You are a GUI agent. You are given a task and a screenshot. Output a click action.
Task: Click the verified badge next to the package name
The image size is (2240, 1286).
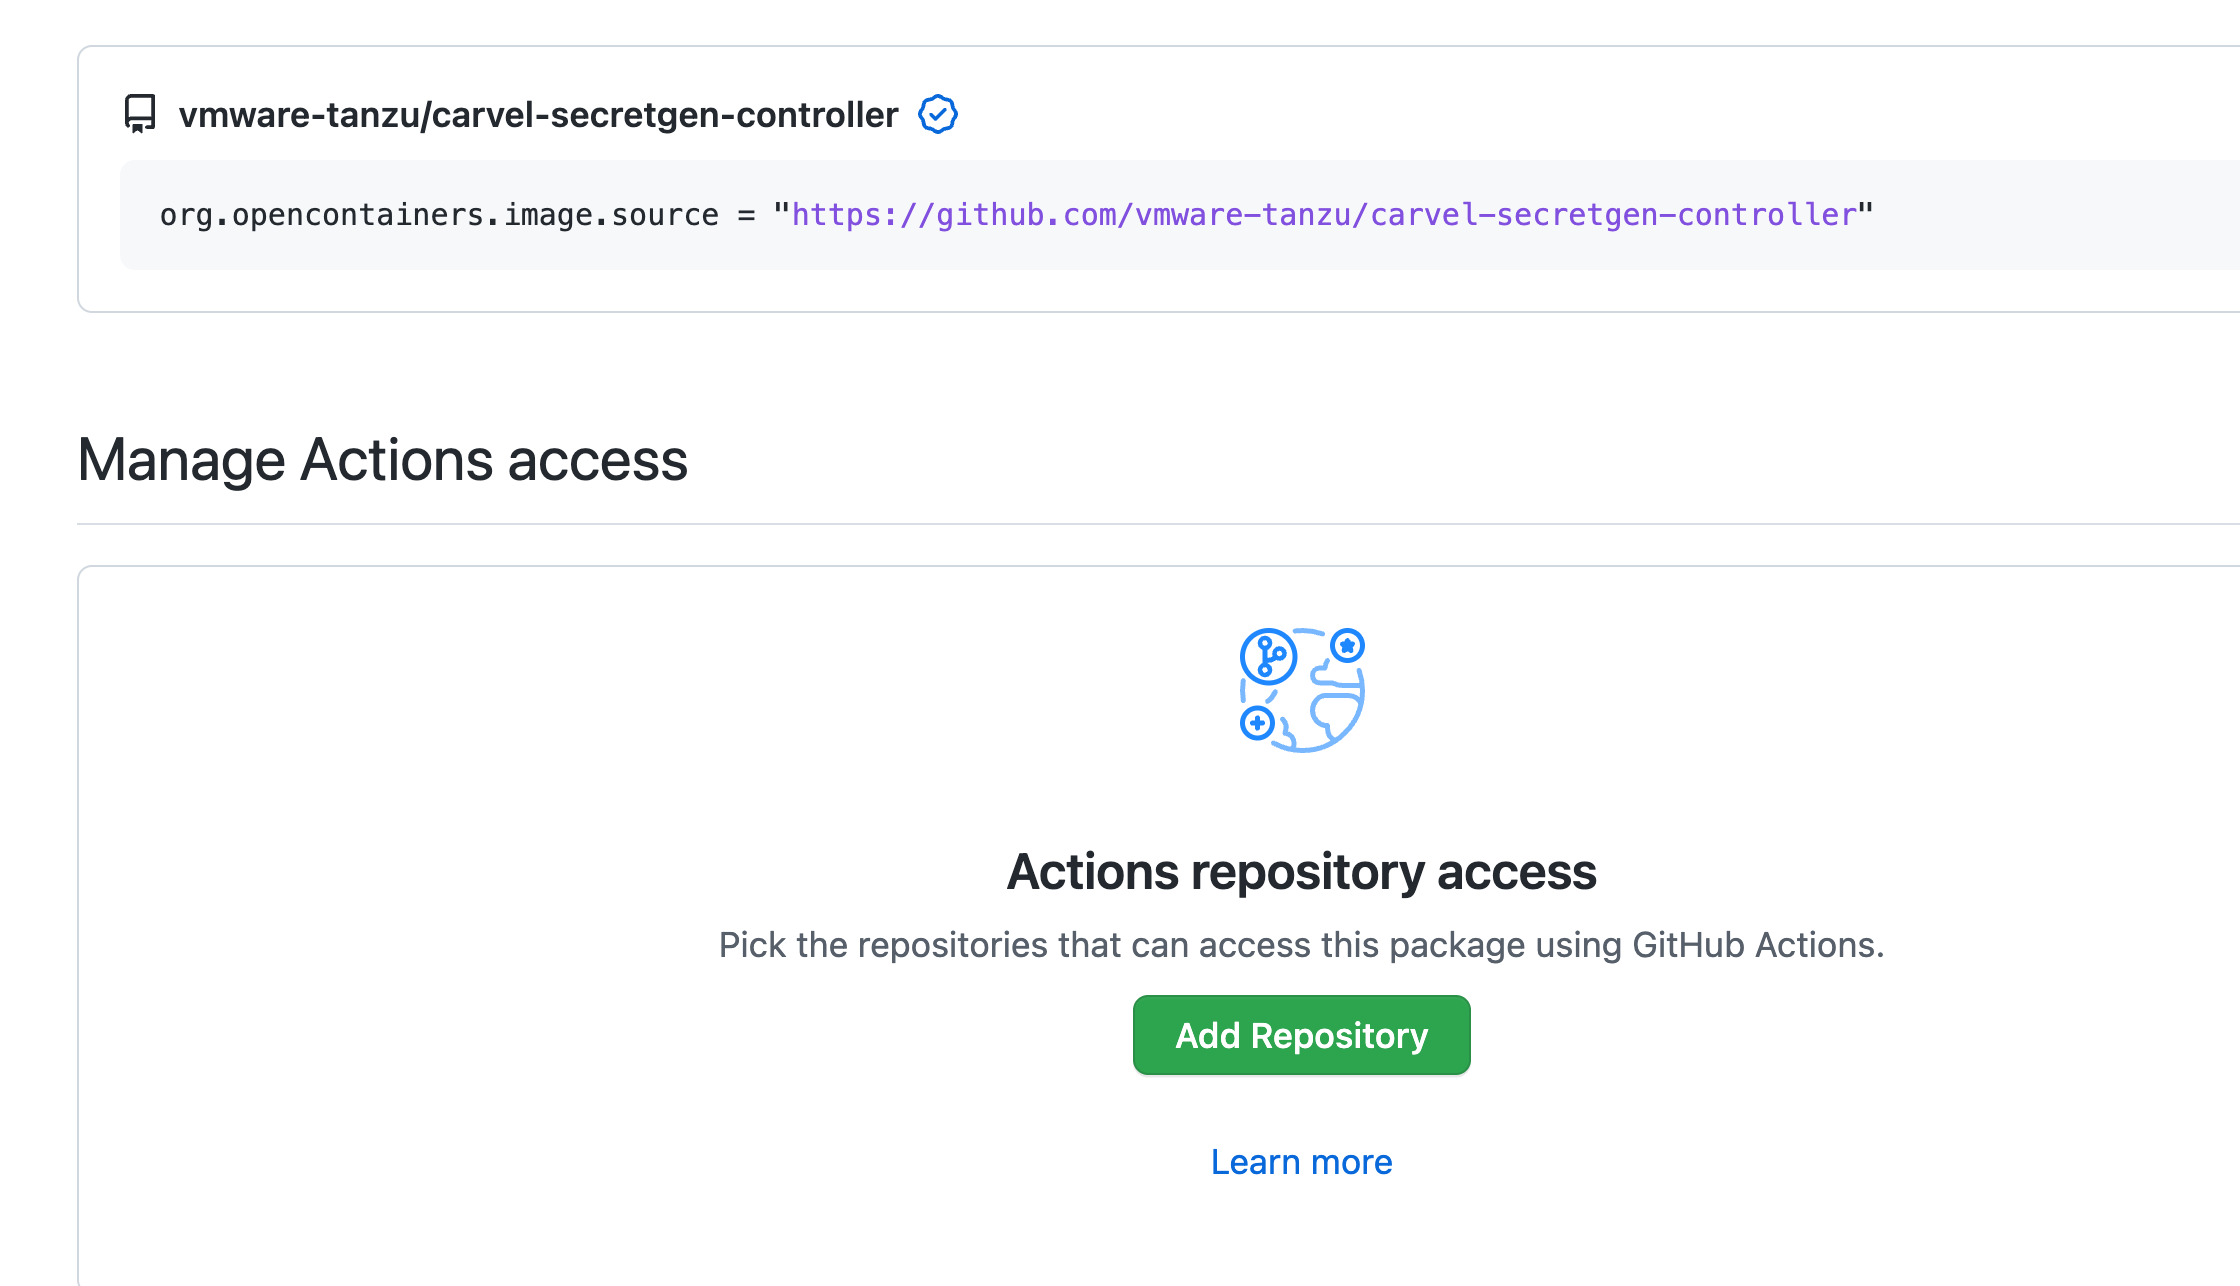click(x=938, y=113)
